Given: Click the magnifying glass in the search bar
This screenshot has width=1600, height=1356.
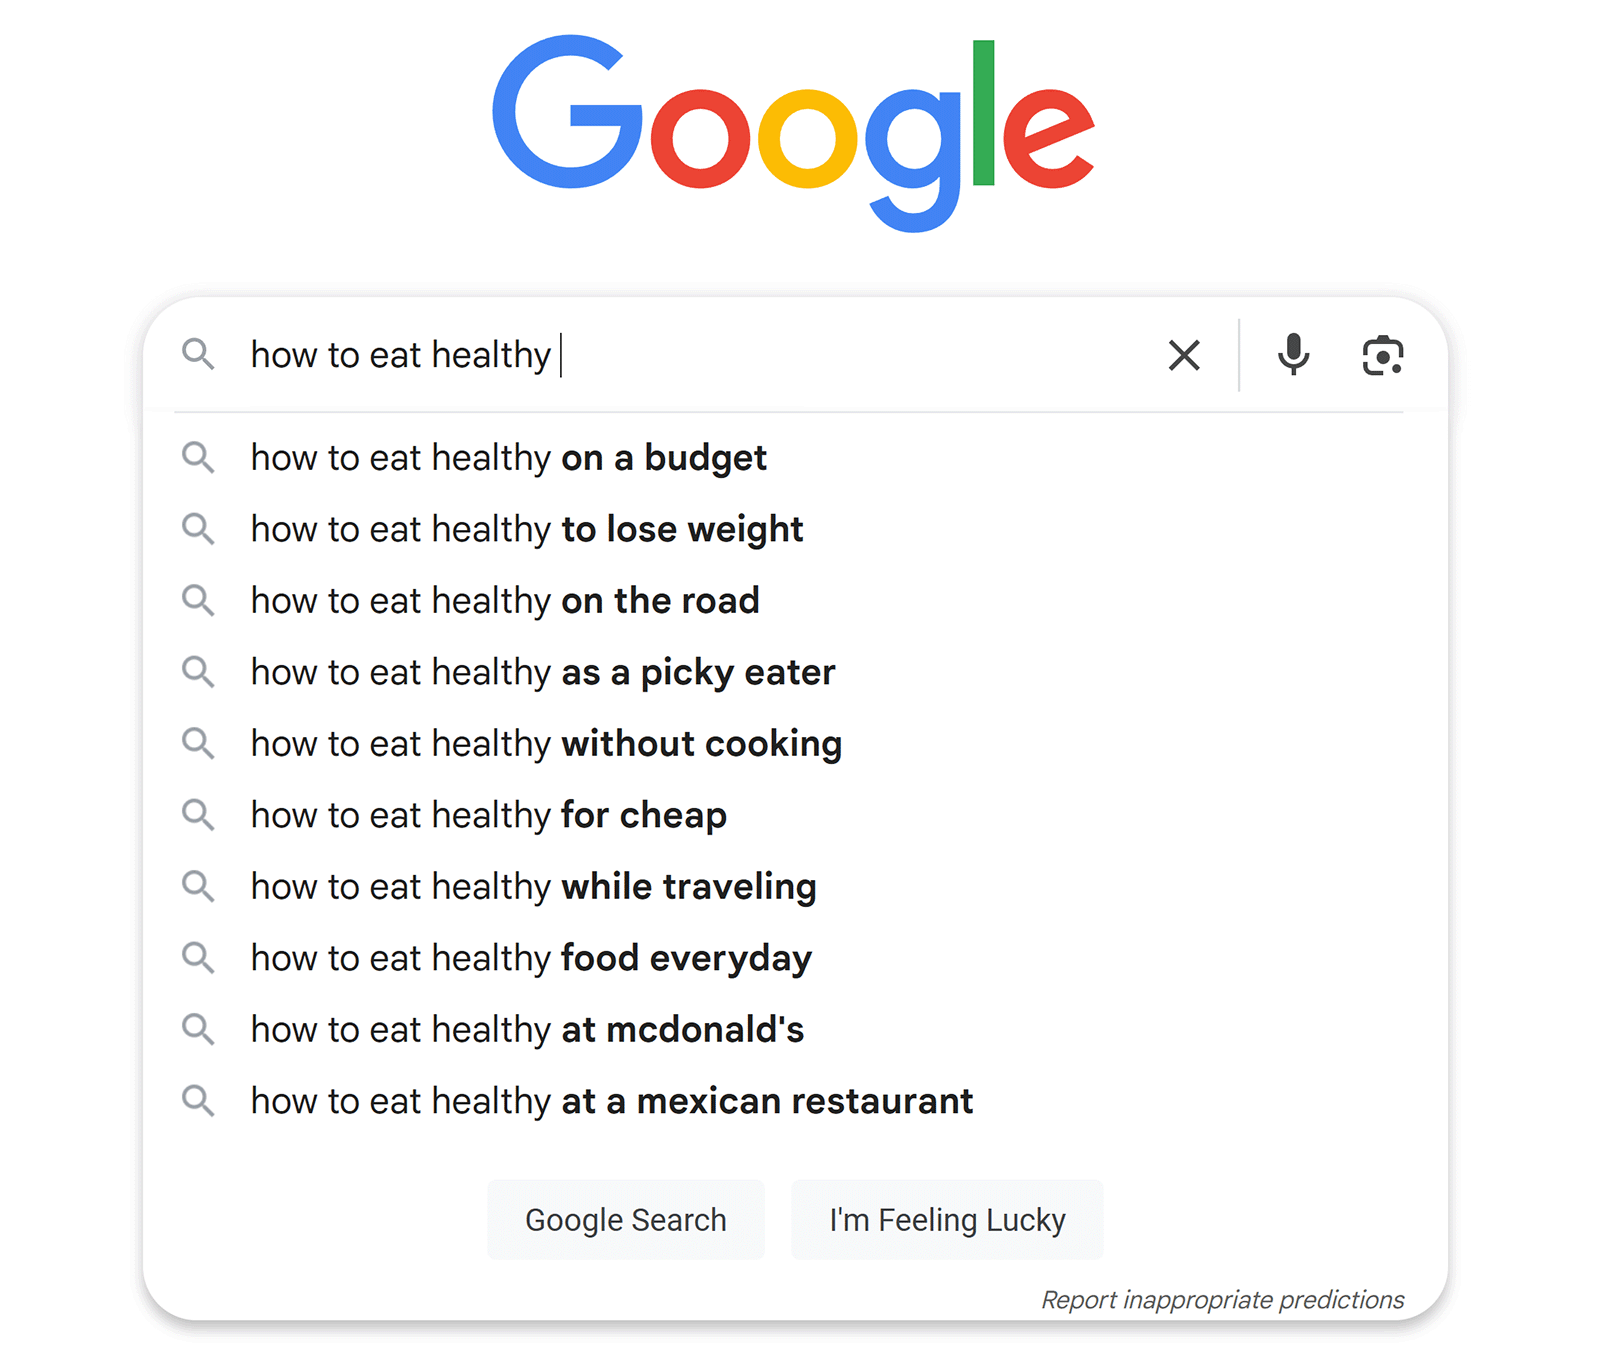Looking at the screenshot, I should (x=198, y=355).
